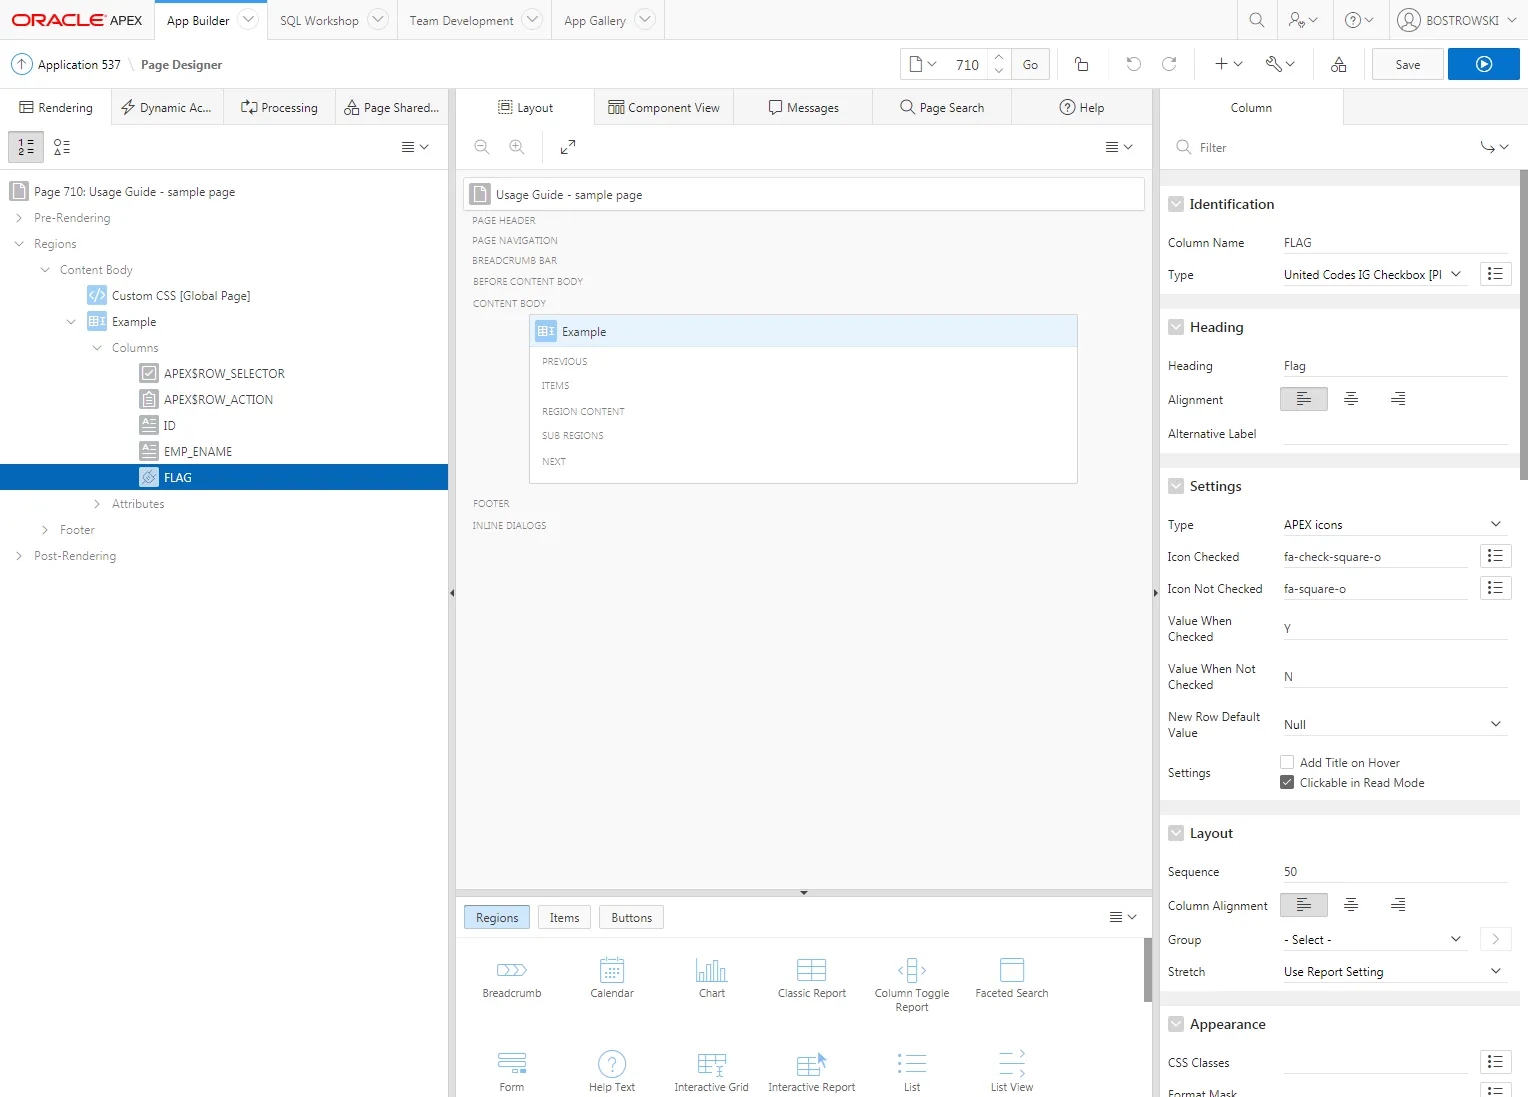Open the Shared Components icon in toolbar
1528x1097 pixels.
[x=1338, y=64]
